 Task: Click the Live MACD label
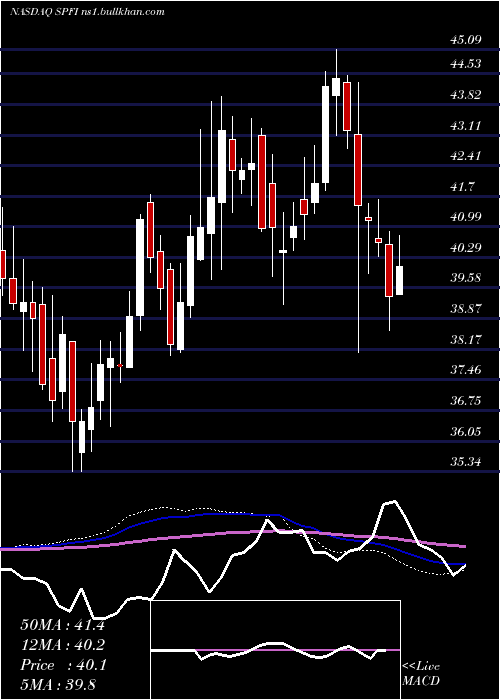coord(421,674)
